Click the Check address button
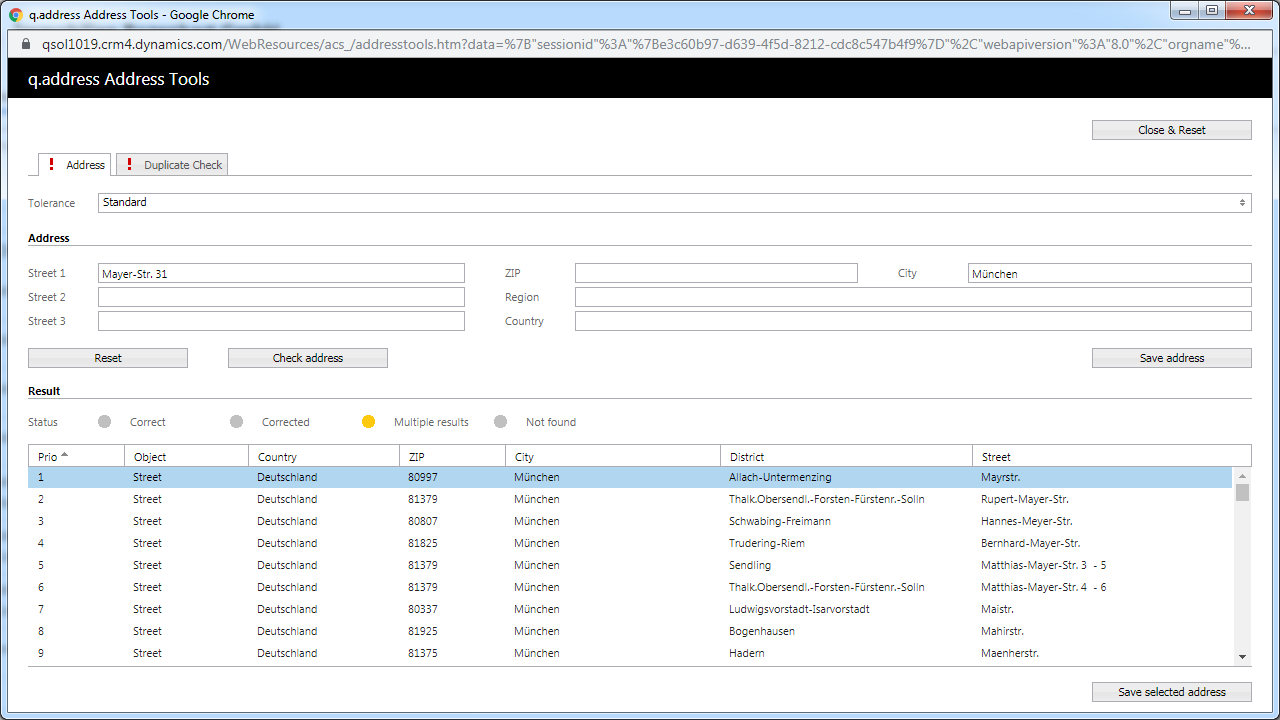 308,358
